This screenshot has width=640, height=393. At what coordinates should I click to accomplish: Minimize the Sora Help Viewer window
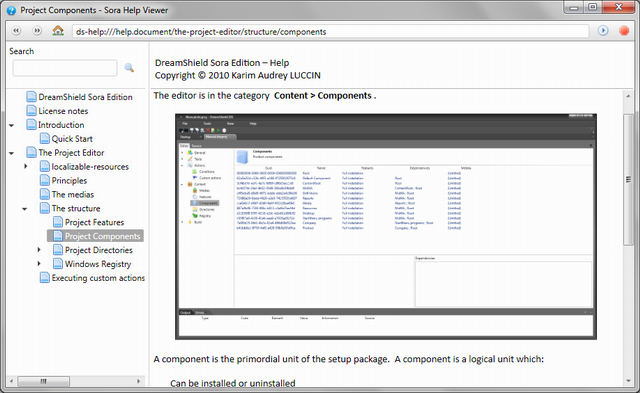[x=574, y=8]
